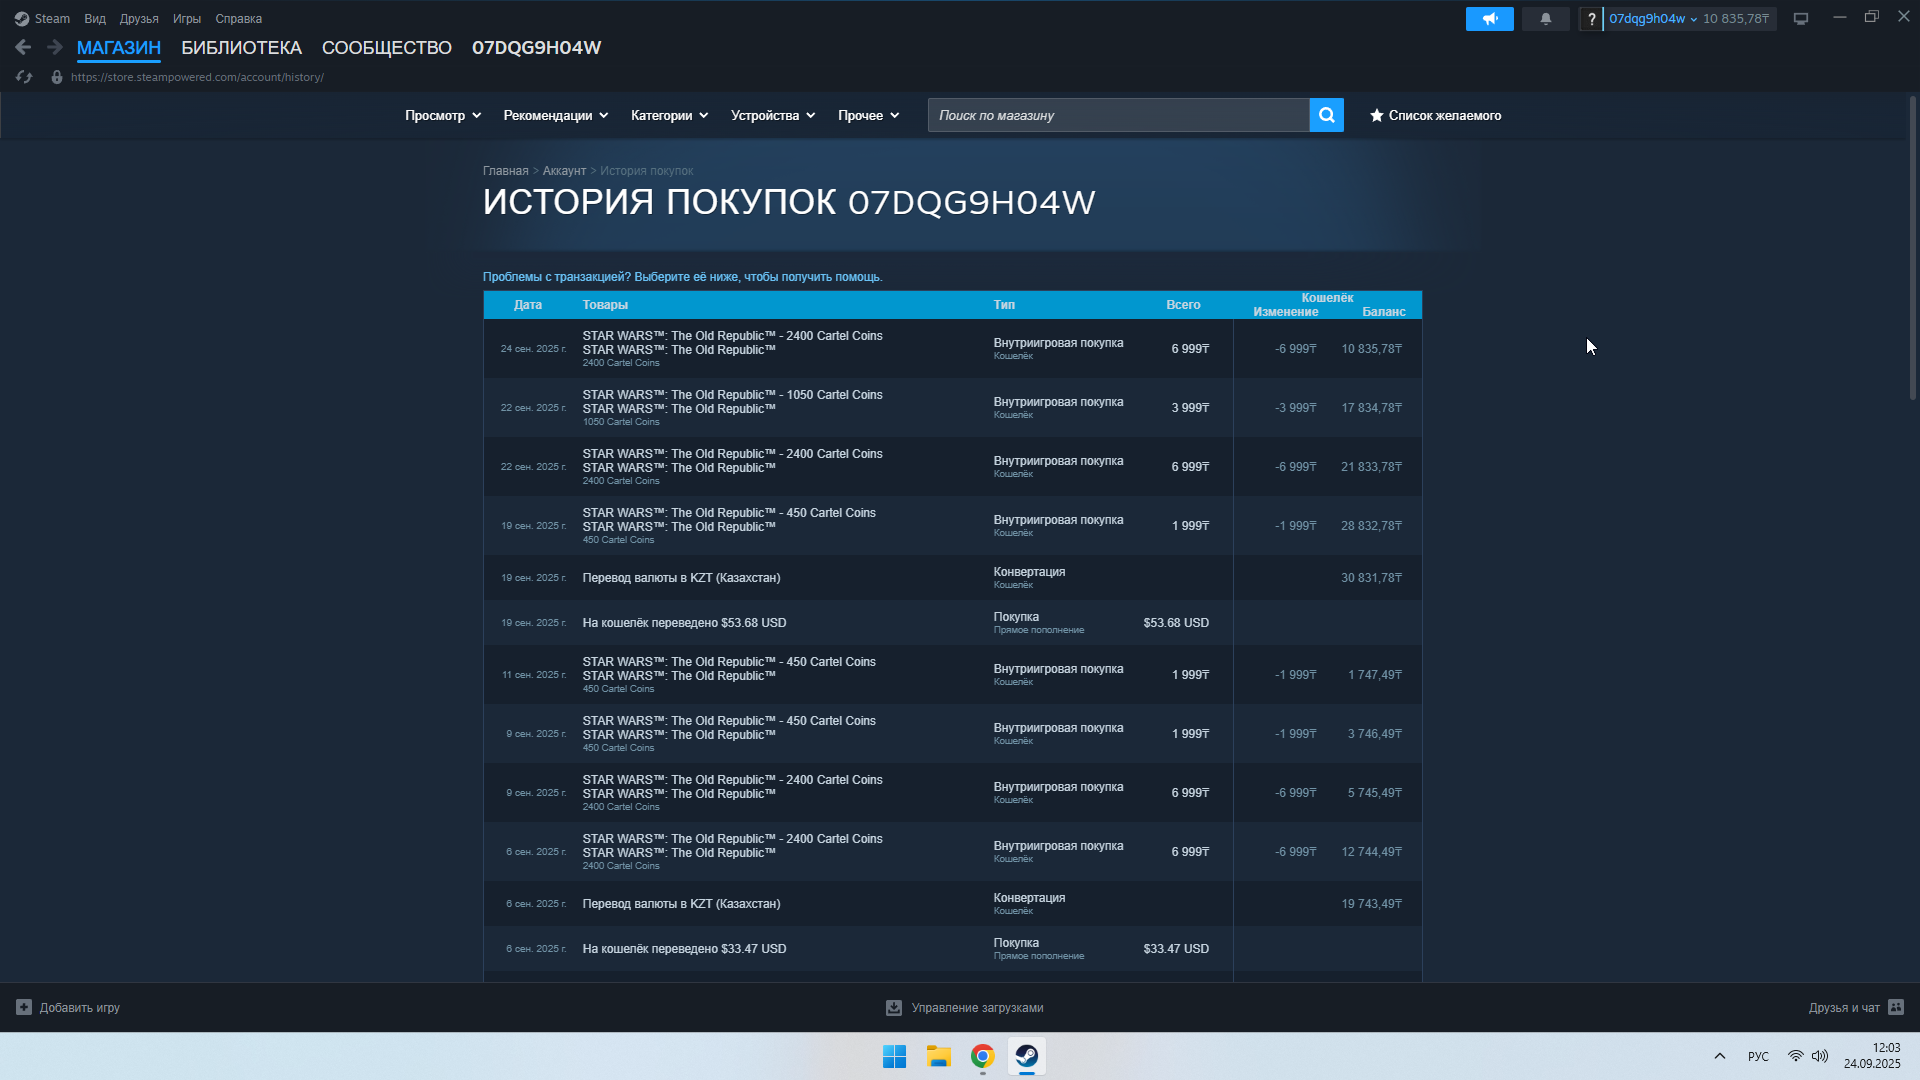Screen dimensions: 1920x1080
Task: Select 19 сен. 450 Cartel Coins transaction
Action: click(x=952, y=526)
